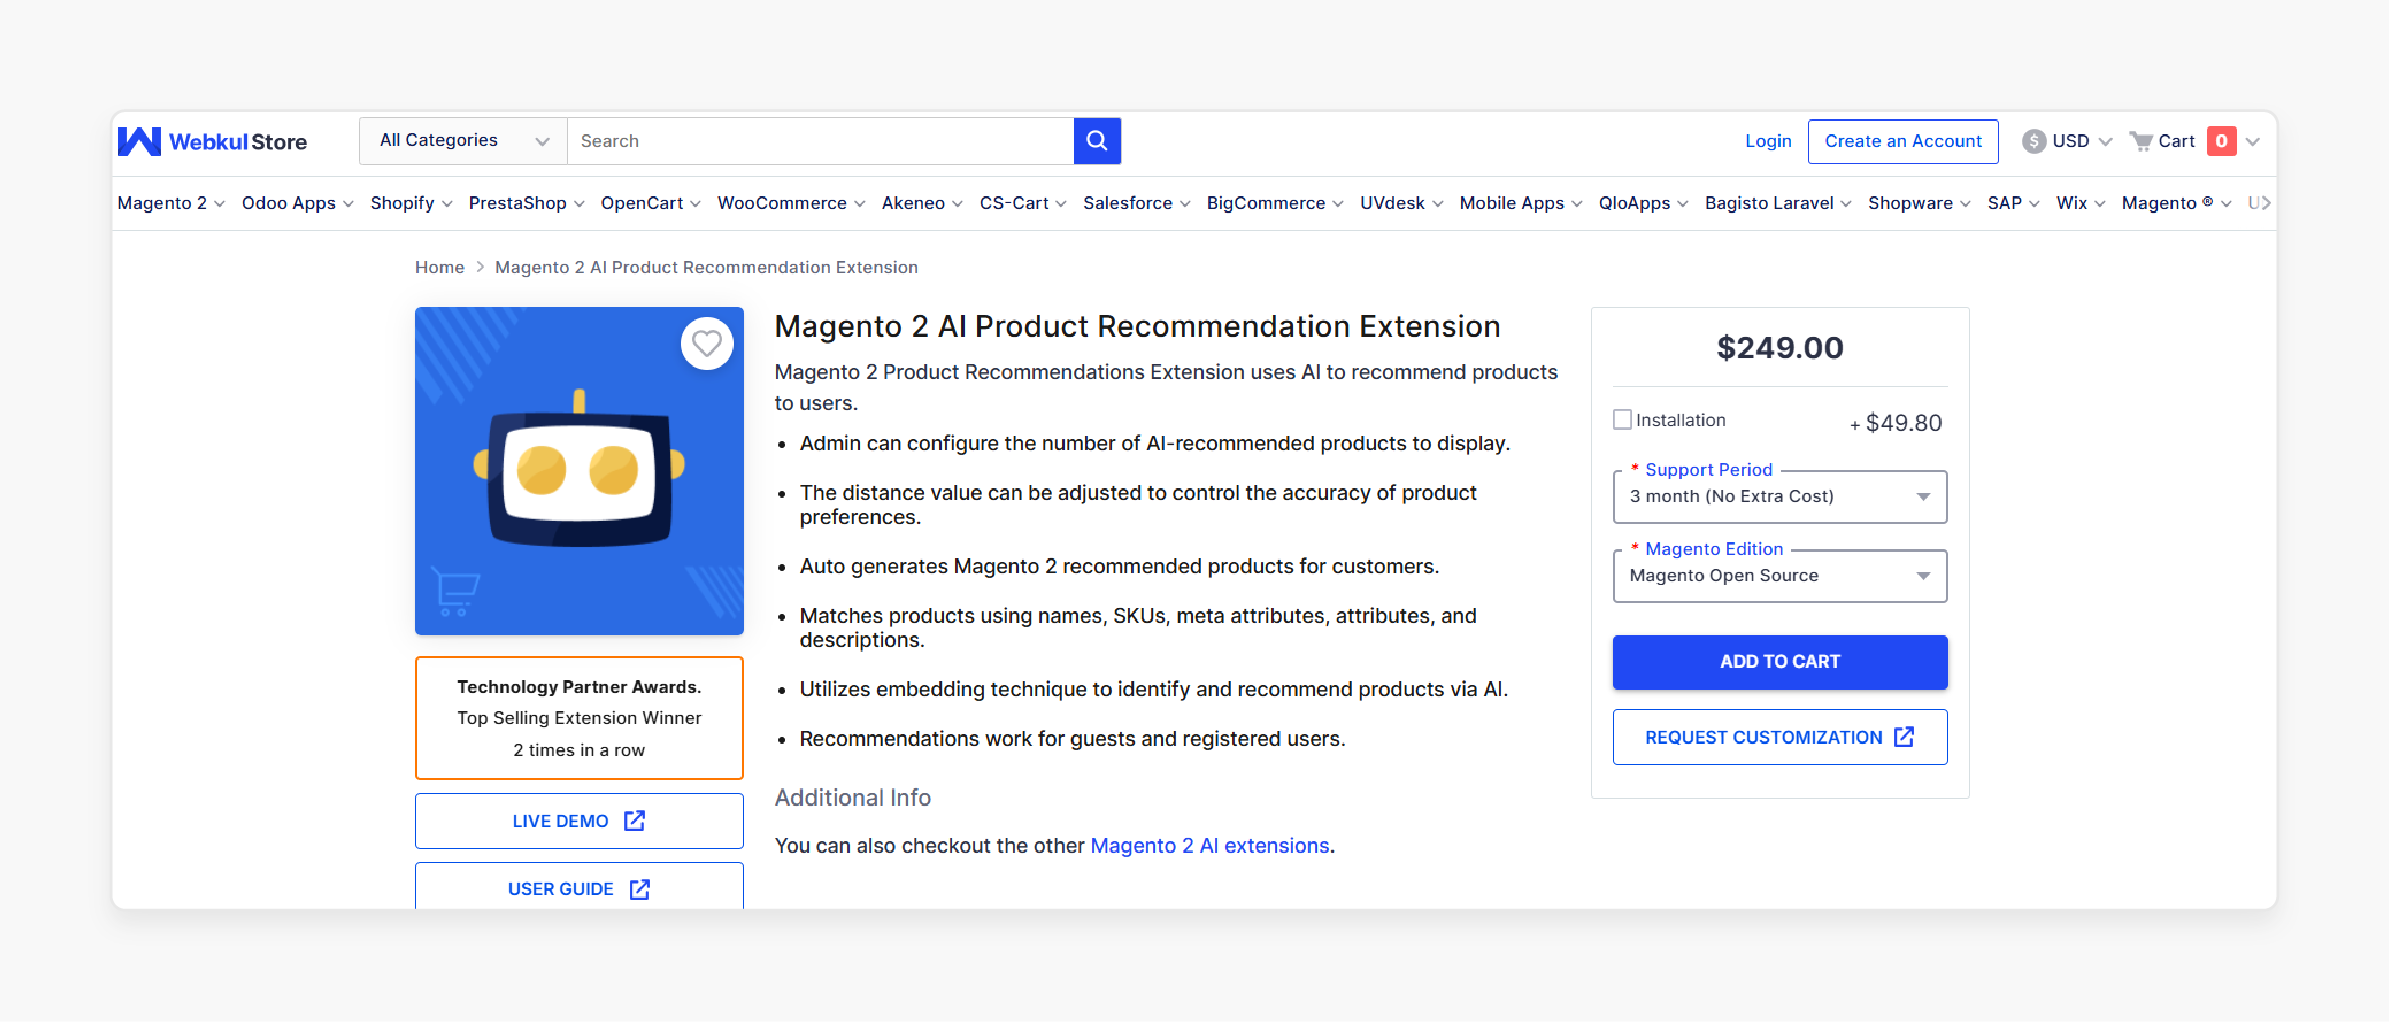Click Create an Account button
2389x1022 pixels.
(x=1903, y=141)
